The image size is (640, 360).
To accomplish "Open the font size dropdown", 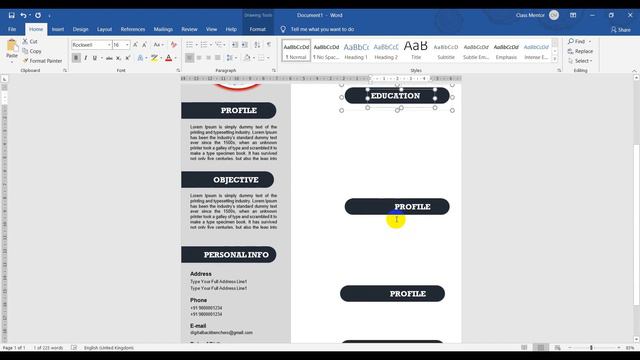I will 127,44.
